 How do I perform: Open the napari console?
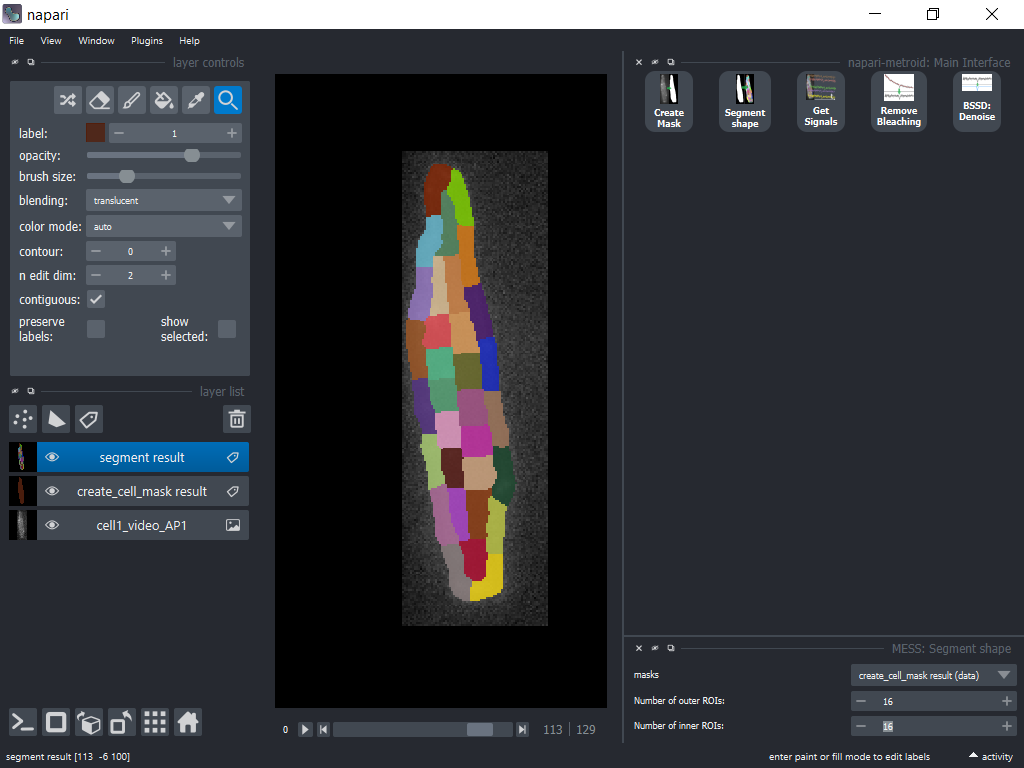23,722
